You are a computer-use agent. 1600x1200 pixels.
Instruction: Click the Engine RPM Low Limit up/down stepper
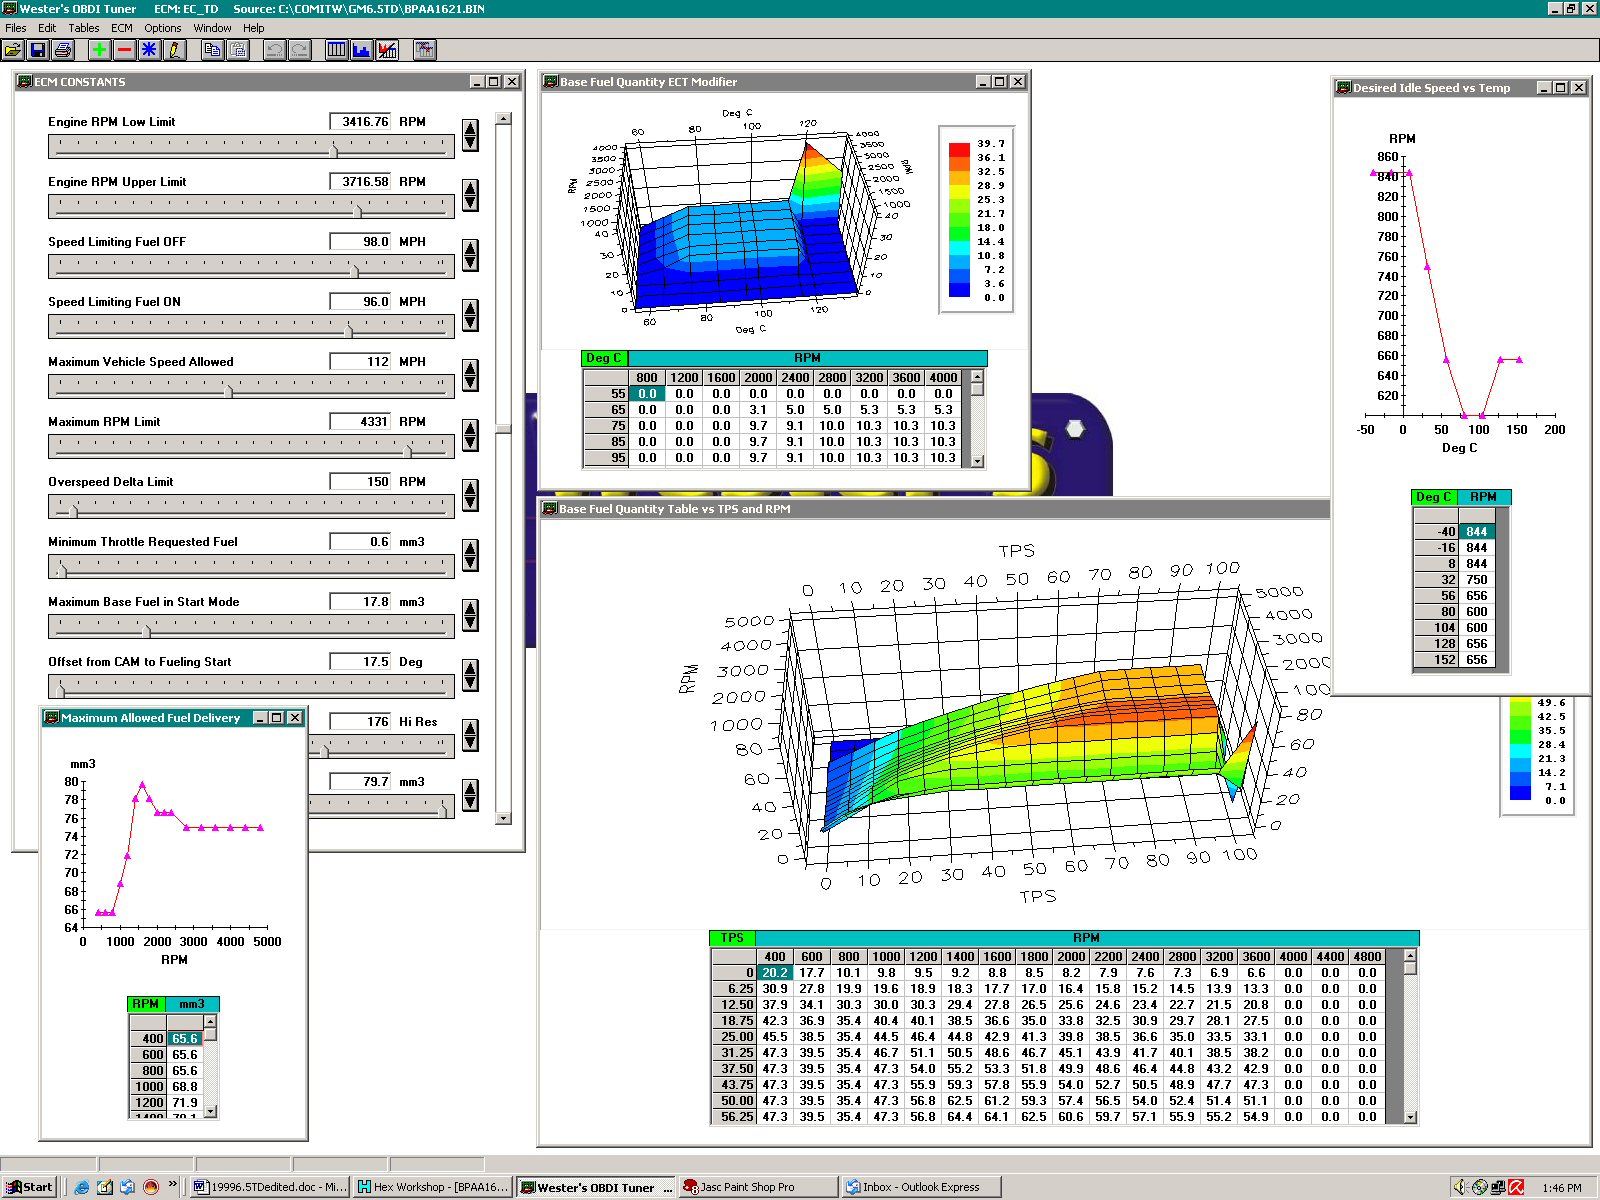click(470, 135)
